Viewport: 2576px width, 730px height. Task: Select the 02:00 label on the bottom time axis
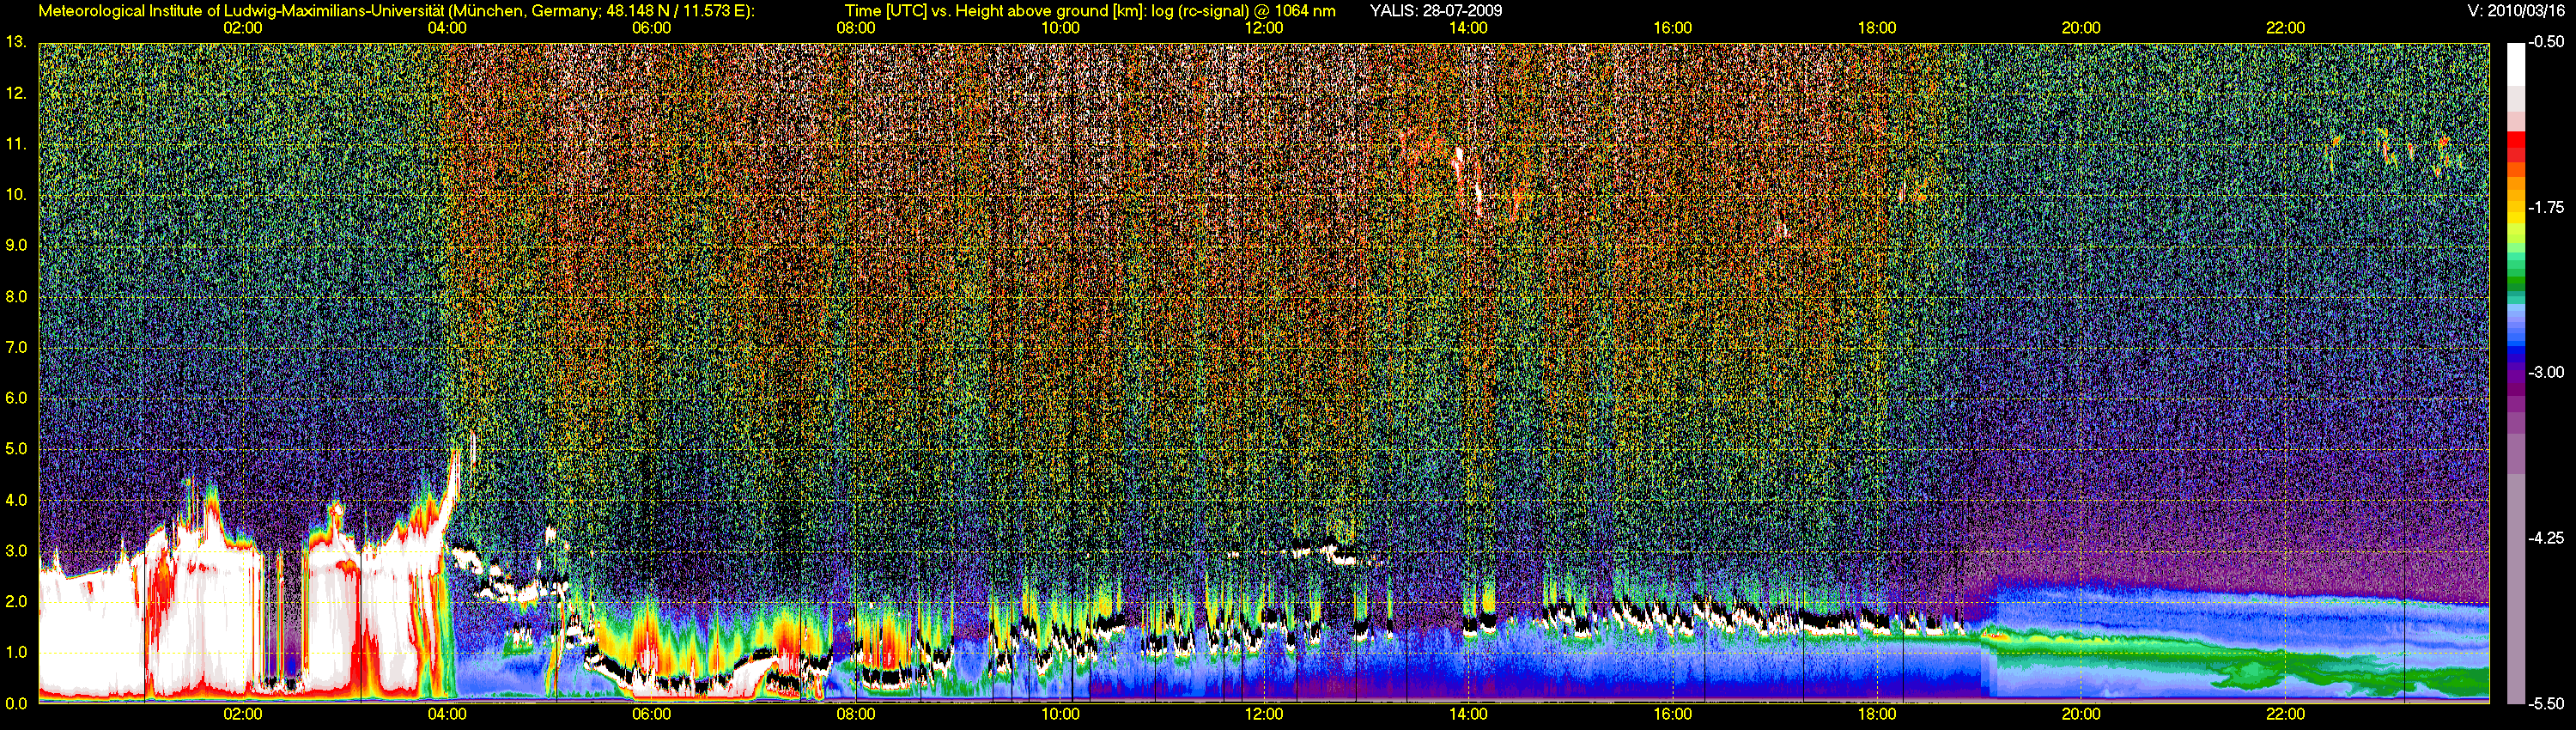243,715
